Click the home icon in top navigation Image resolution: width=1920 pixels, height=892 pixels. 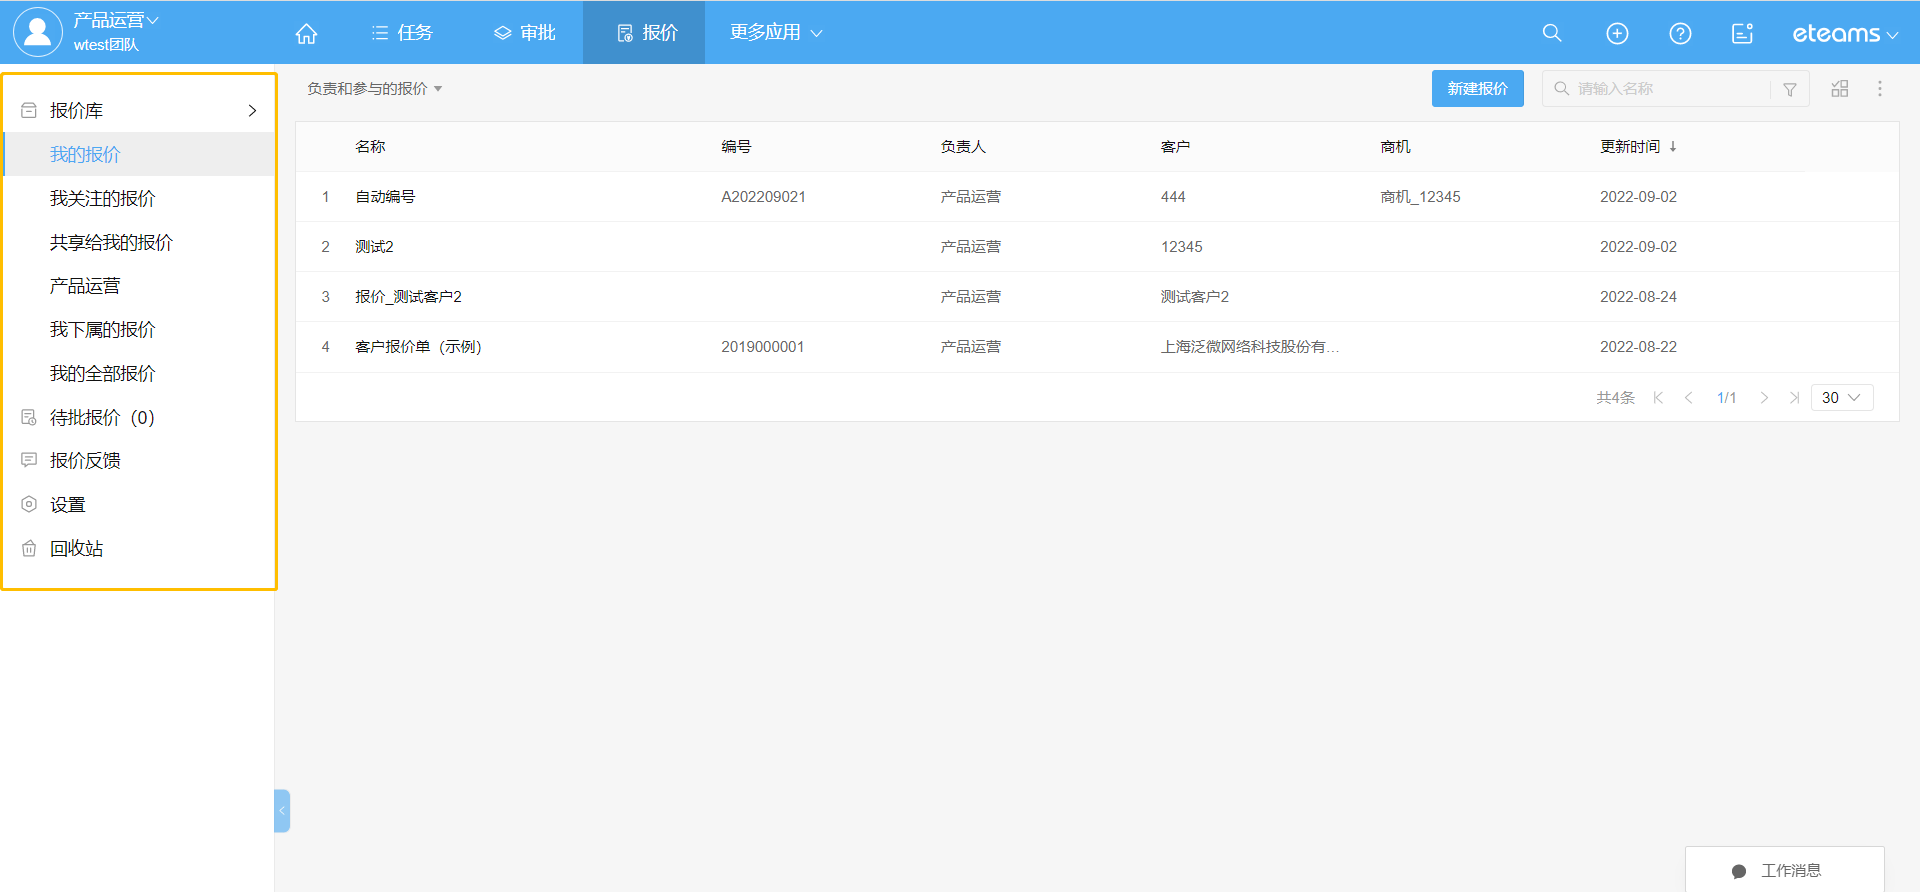coord(306,33)
